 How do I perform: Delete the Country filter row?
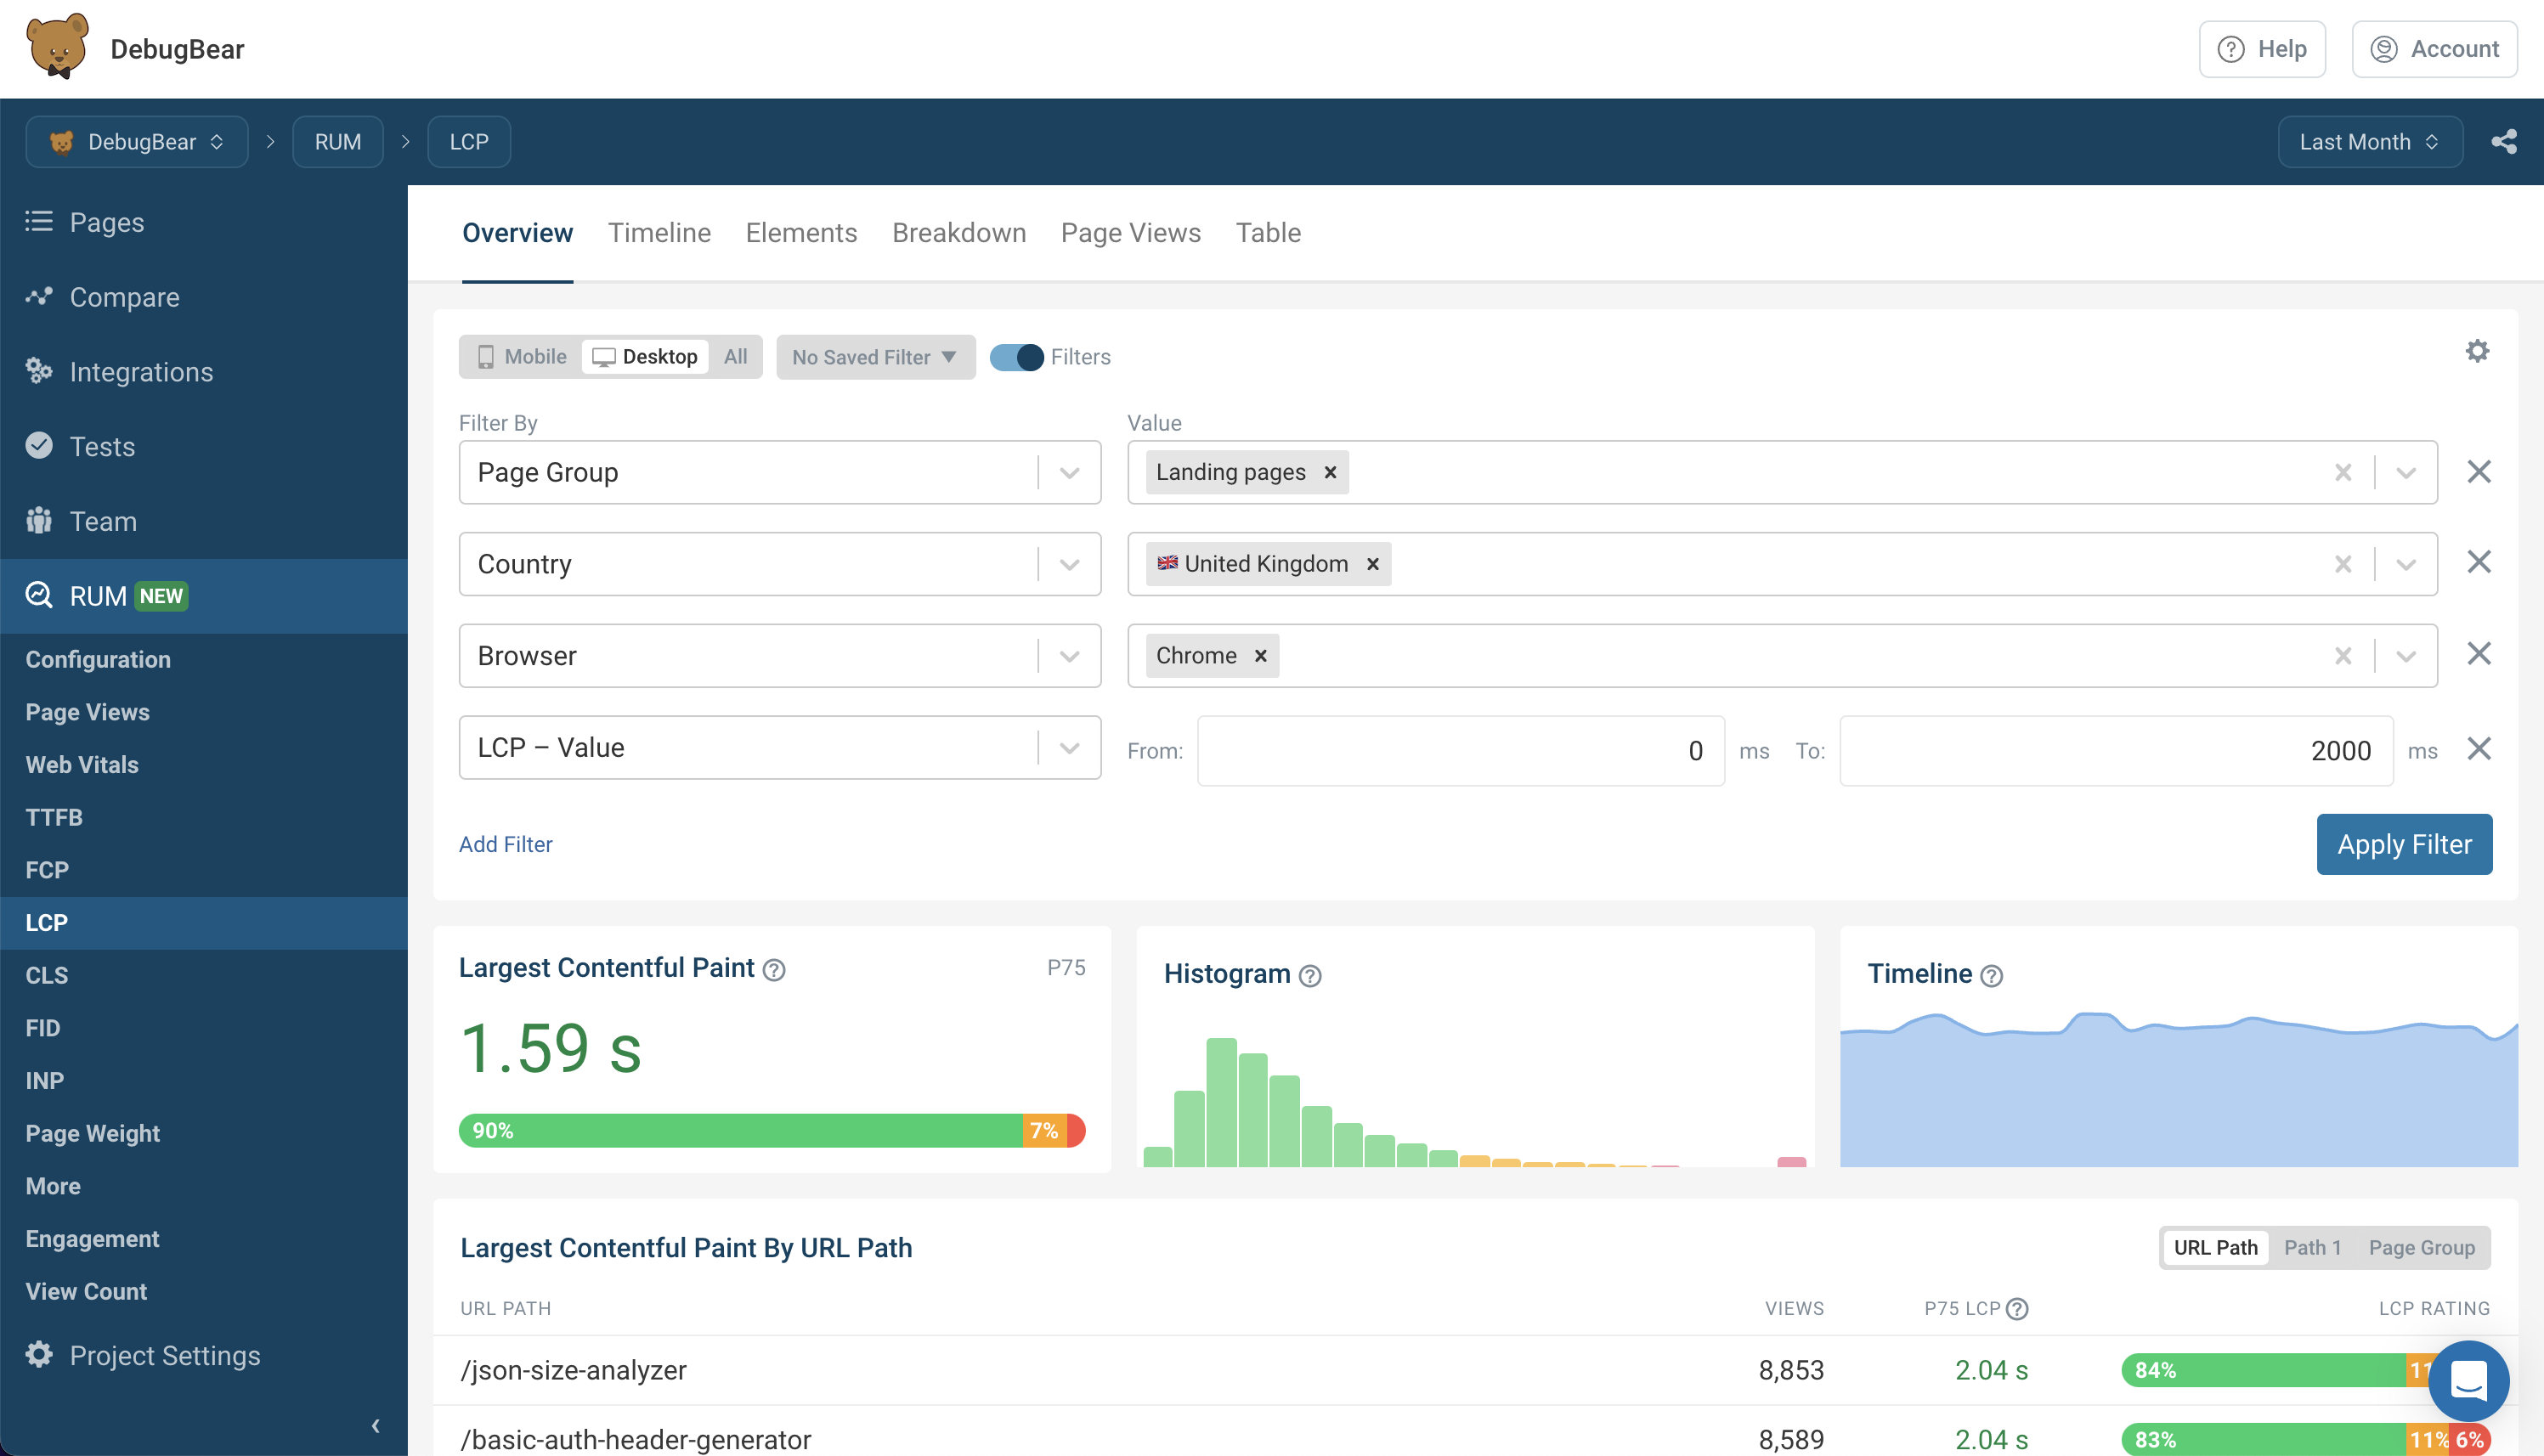2479,562
